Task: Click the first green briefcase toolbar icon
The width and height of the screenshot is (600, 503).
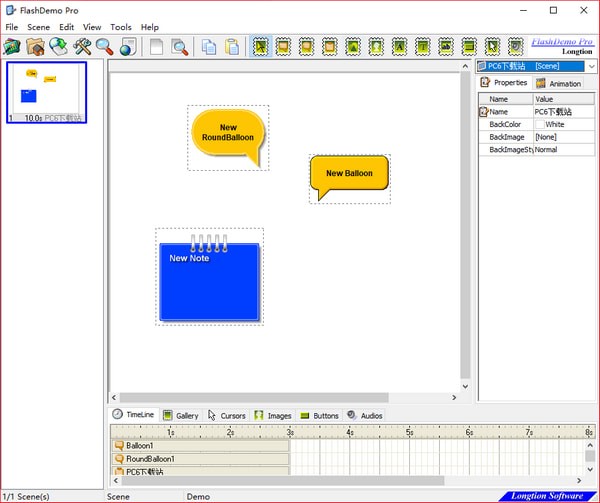Action: pos(12,46)
